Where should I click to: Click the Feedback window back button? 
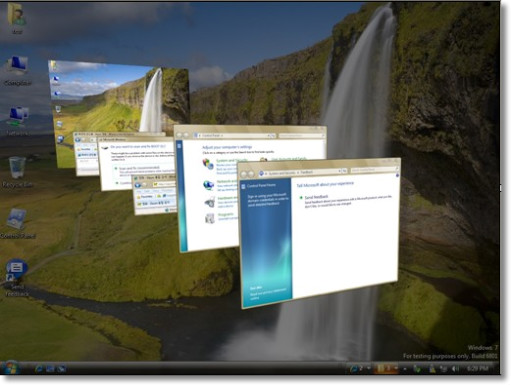click(244, 174)
